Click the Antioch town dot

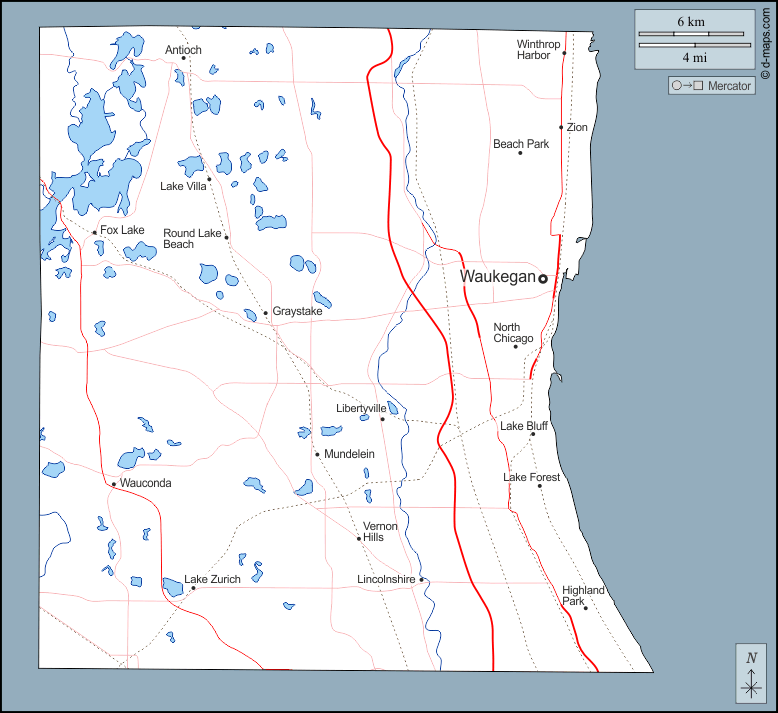(x=184, y=58)
